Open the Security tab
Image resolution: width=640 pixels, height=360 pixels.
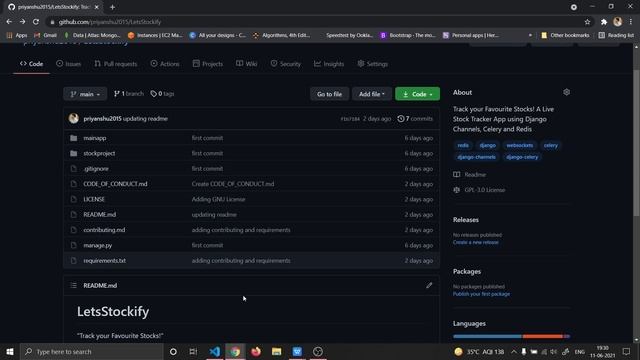pyautogui.click(x=286, y=64)
